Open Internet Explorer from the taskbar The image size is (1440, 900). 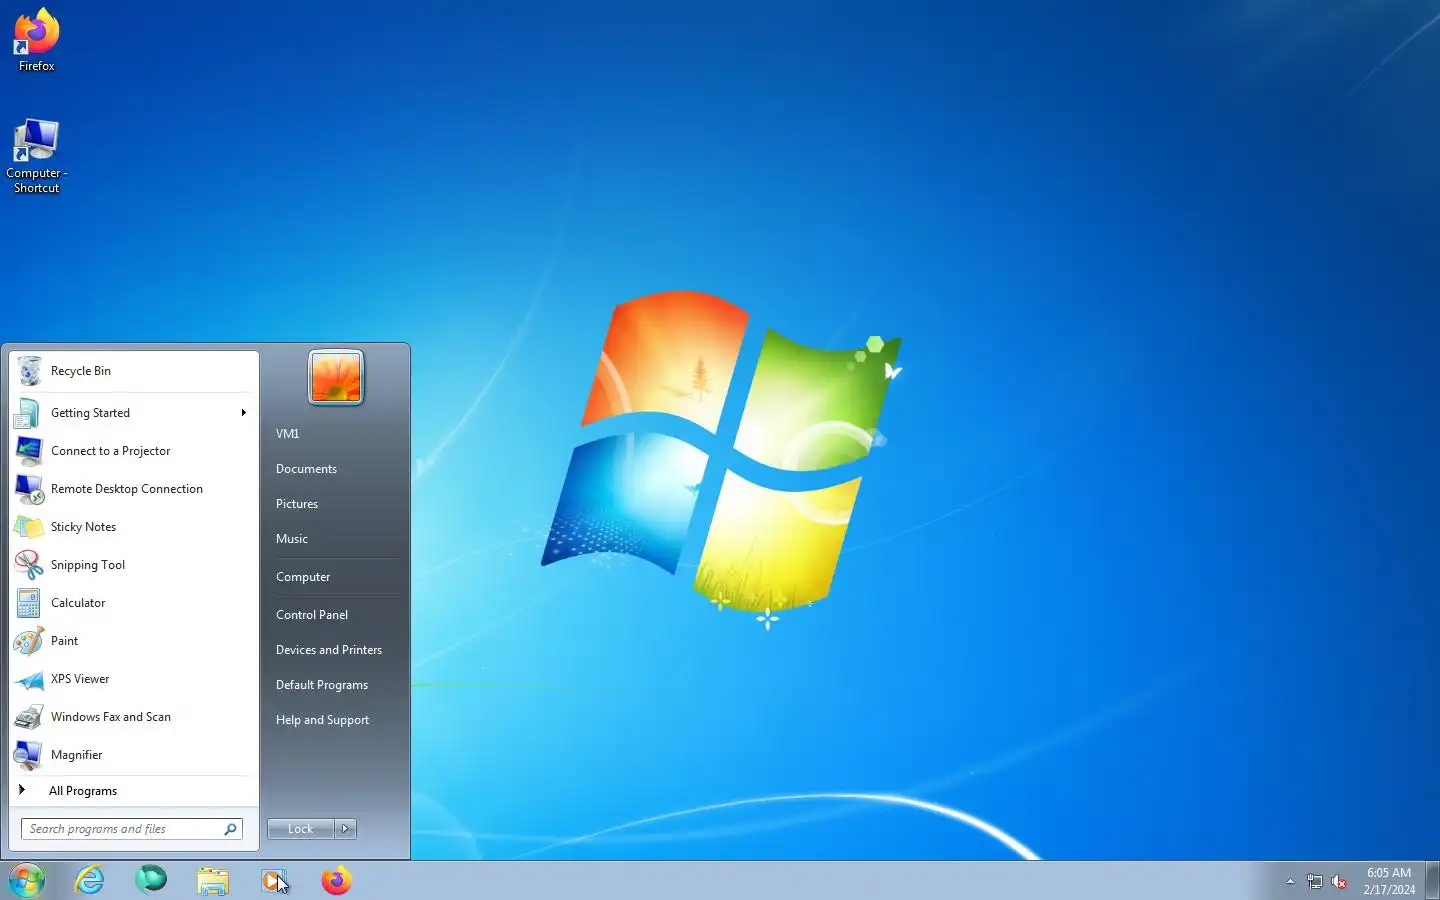90,880
